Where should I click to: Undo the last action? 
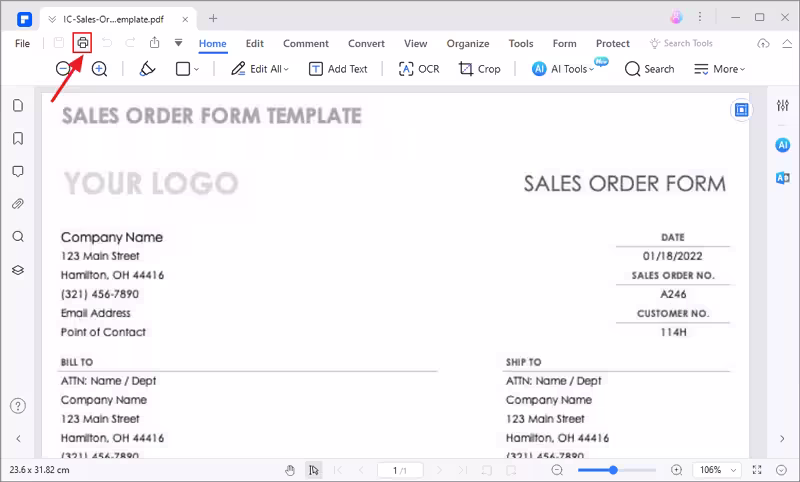pos(107,43)
